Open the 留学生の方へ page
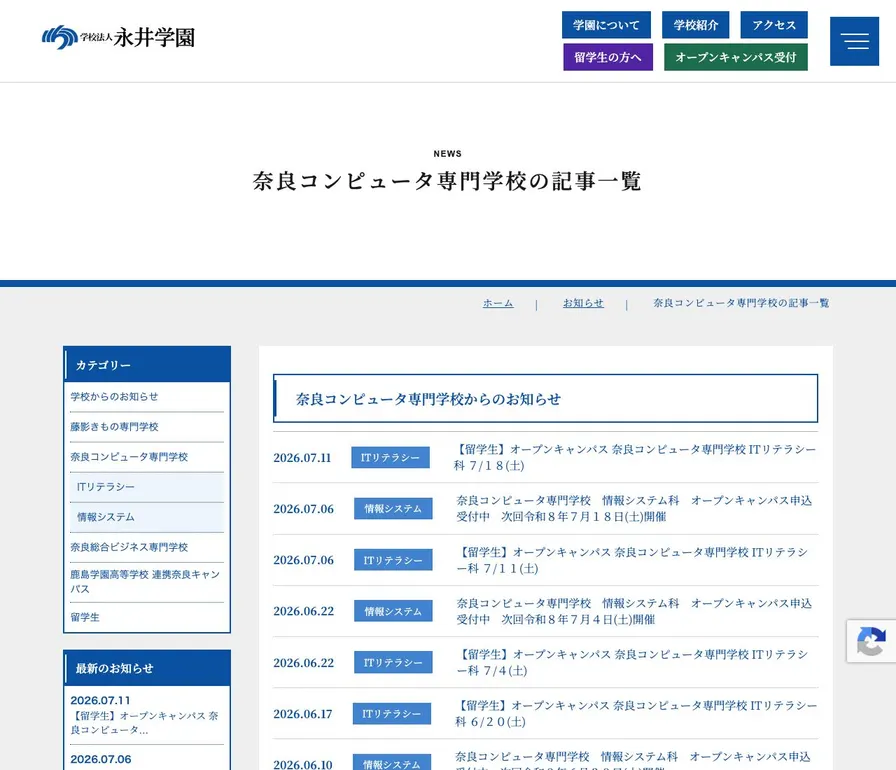 (608, 57)
